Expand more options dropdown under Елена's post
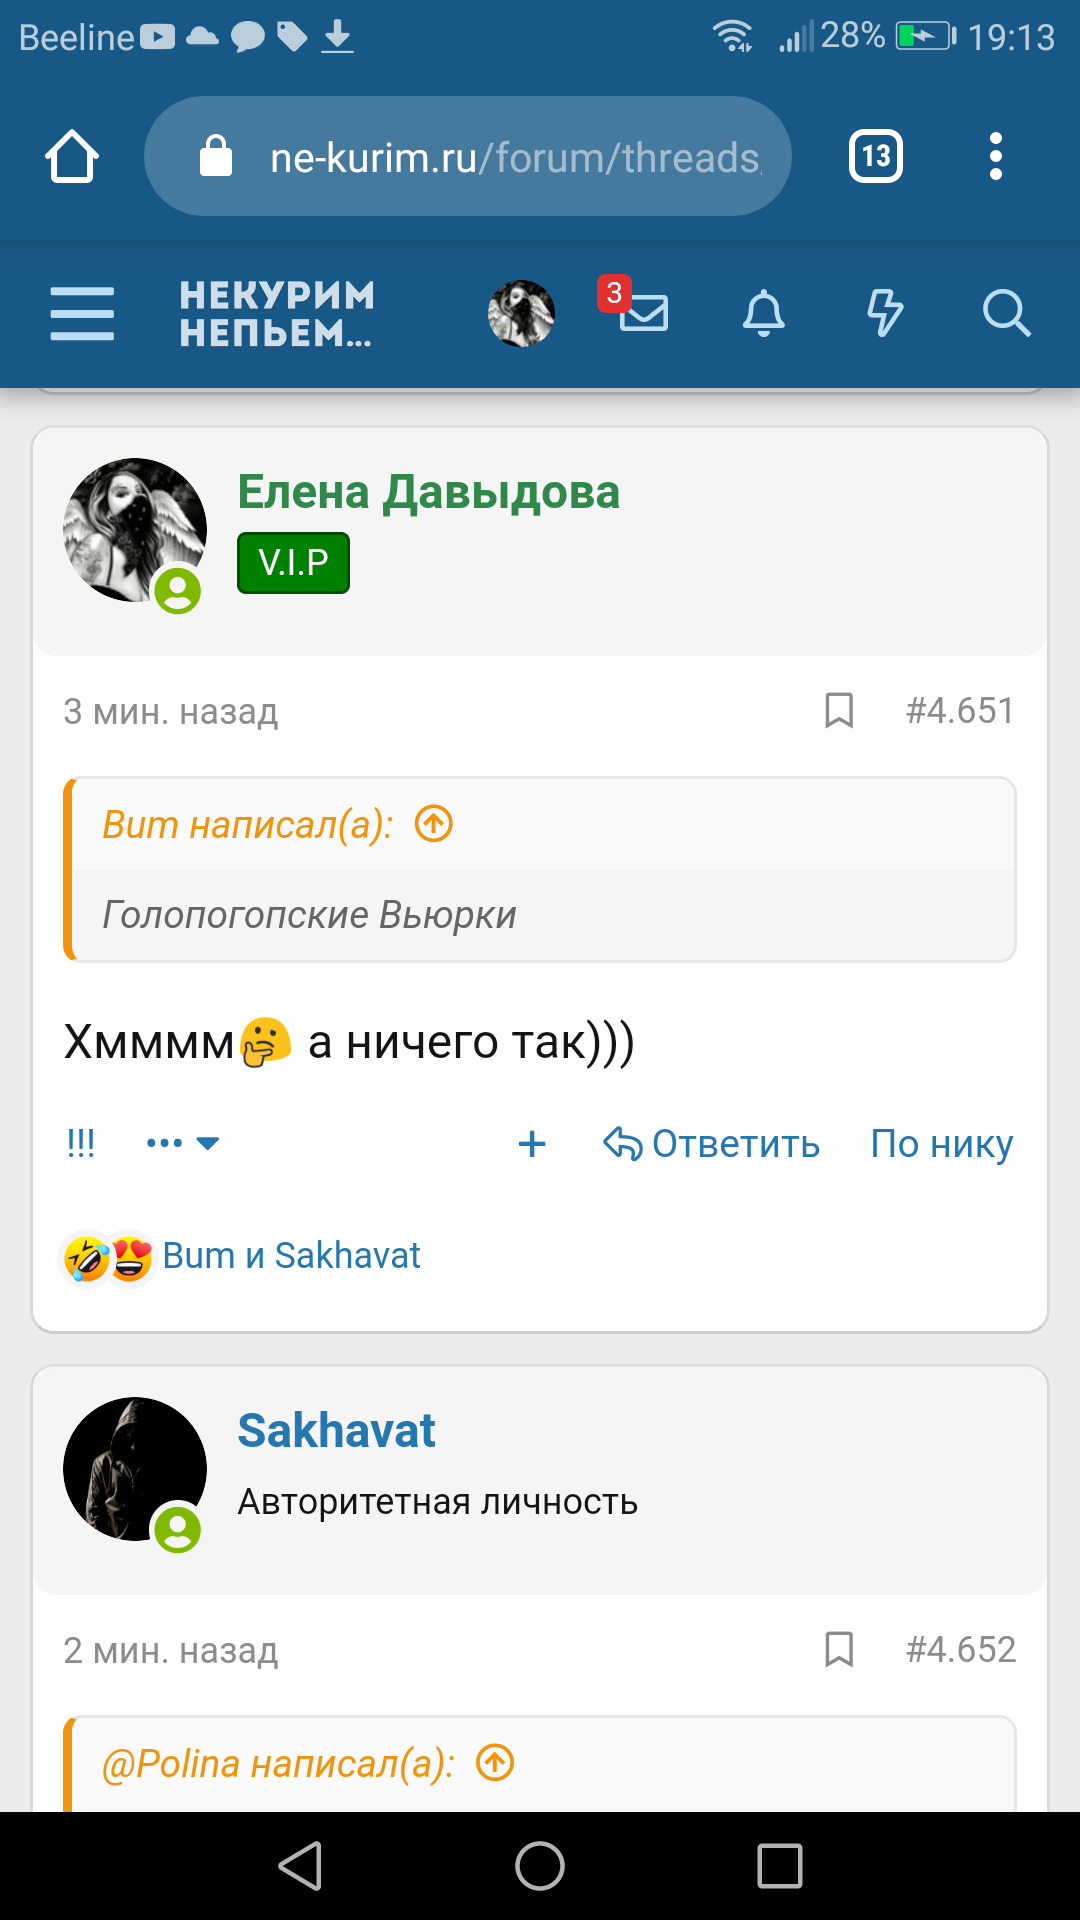The width and height of the screenshot is (1080, 1920). coord(182,1143)
